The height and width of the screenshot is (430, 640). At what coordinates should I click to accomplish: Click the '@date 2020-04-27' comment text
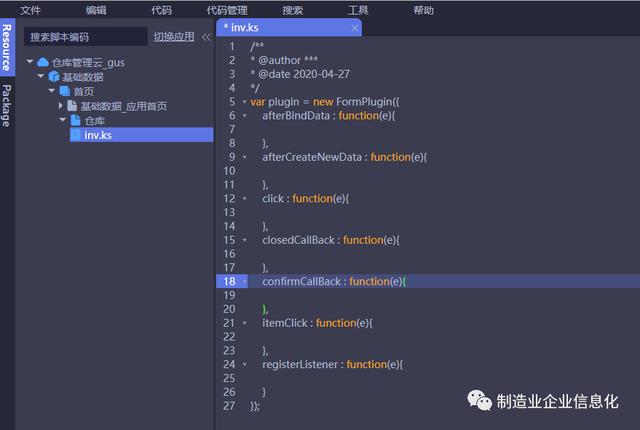[x=304, y=74]
